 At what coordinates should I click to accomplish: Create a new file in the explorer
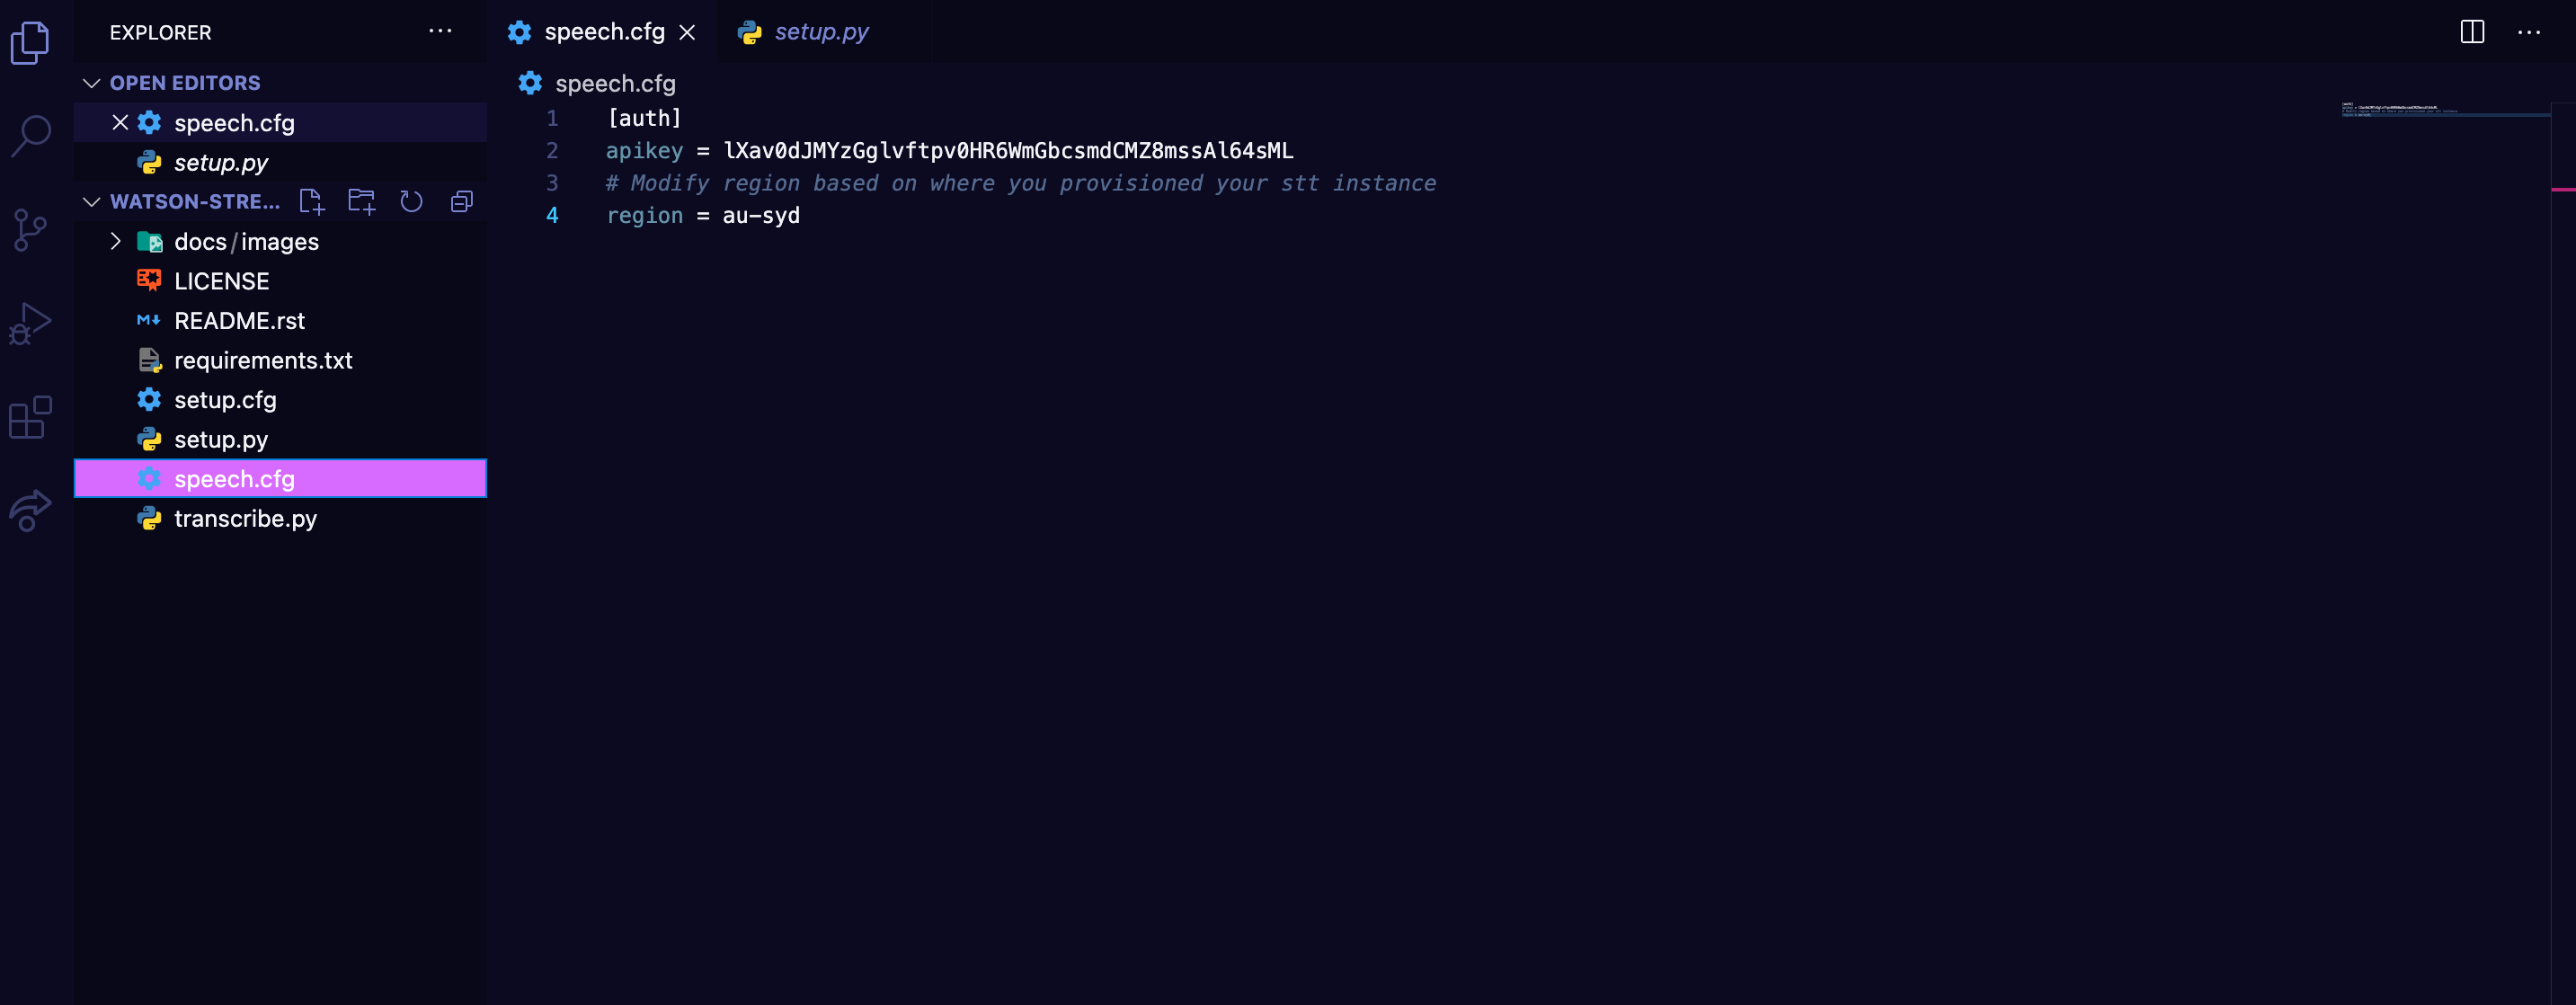pyautogui.click(x=311, y=201)
